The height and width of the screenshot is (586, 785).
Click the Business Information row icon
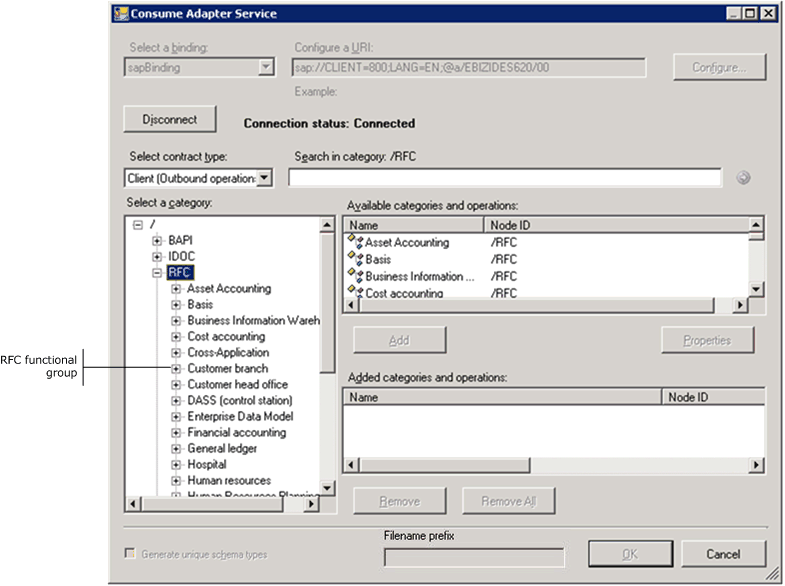(355, 276)
